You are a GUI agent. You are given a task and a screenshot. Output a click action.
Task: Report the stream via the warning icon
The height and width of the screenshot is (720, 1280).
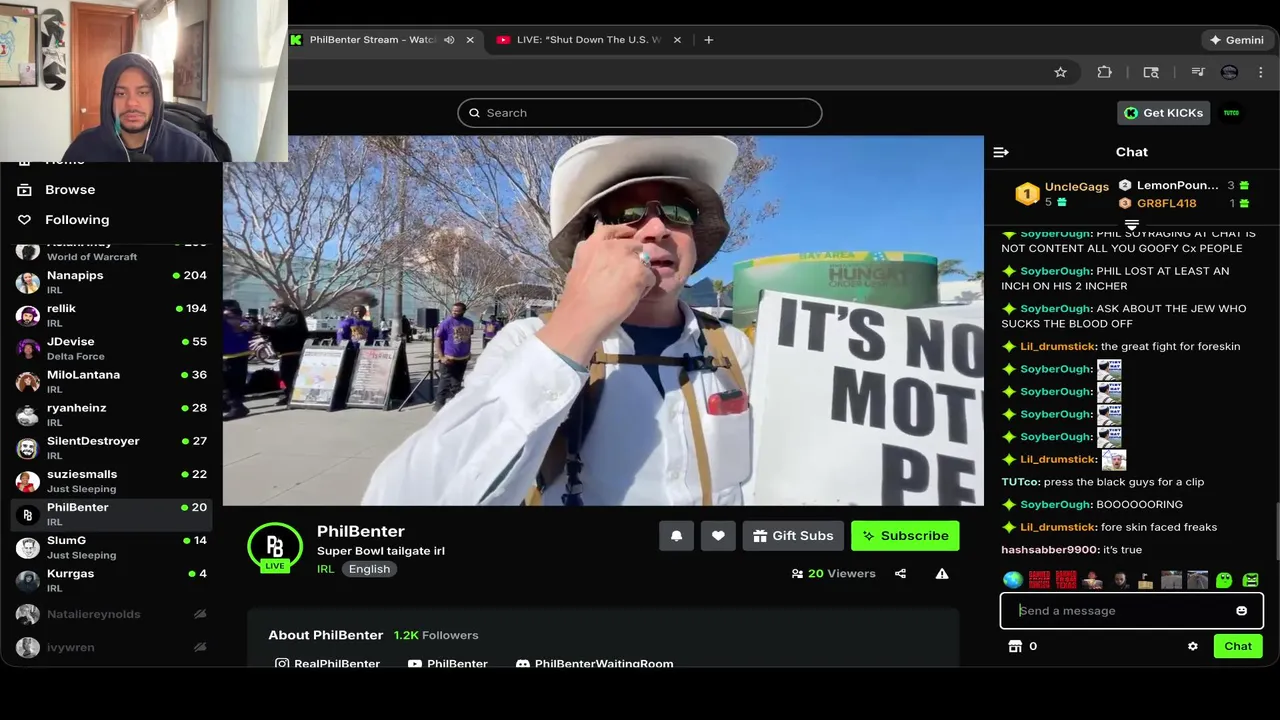click(x=942, y=574)
